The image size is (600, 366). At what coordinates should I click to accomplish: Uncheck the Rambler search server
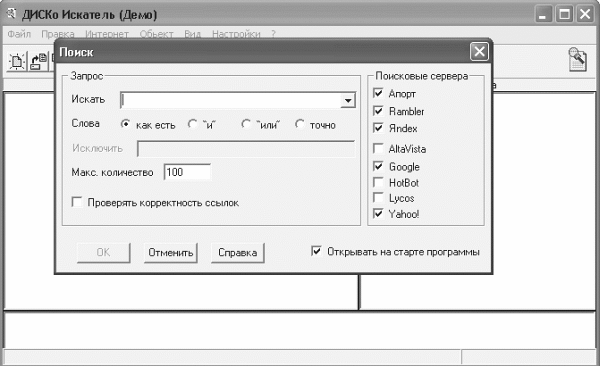pos(378,111)
